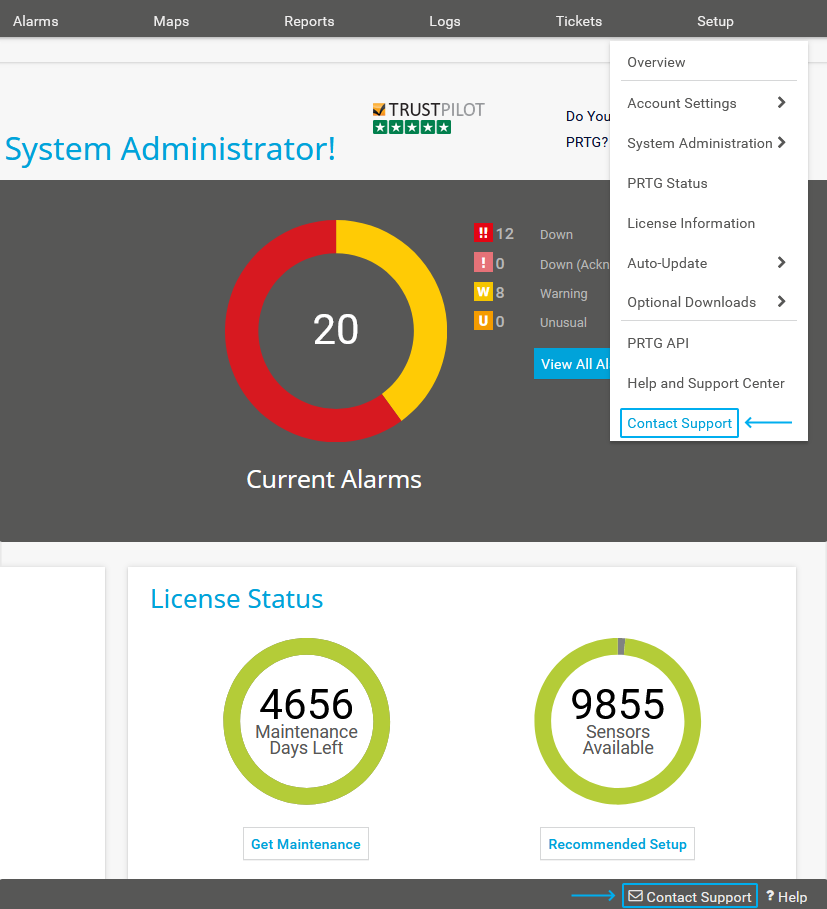Click the Get Maintenance button

[x=306, y=844]
